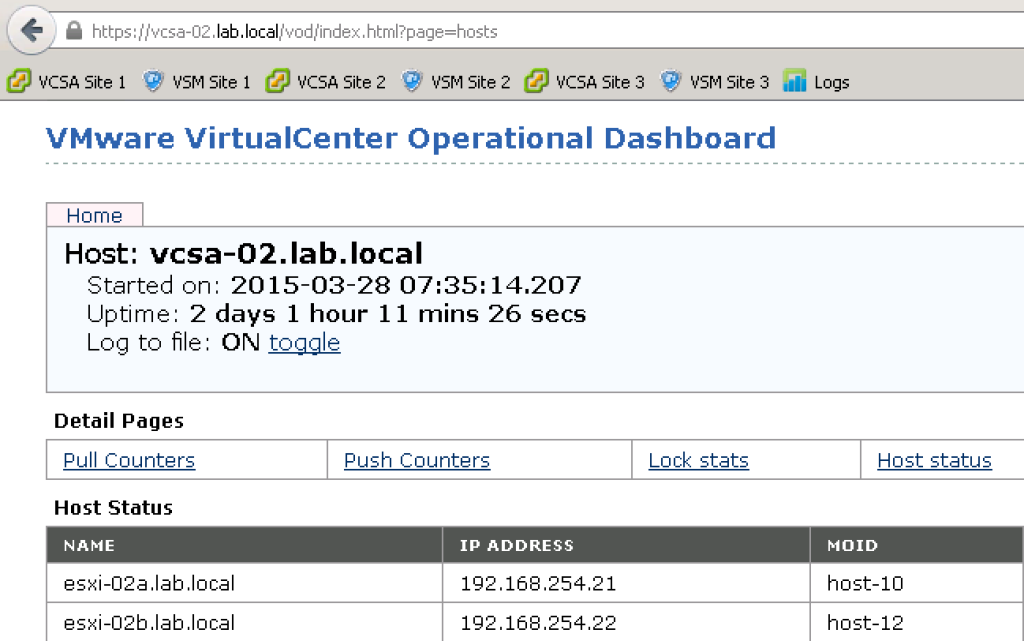Click the Detail Pages section heading
Viewport: 1024px width, 641px height.
(x=119, y=421)
